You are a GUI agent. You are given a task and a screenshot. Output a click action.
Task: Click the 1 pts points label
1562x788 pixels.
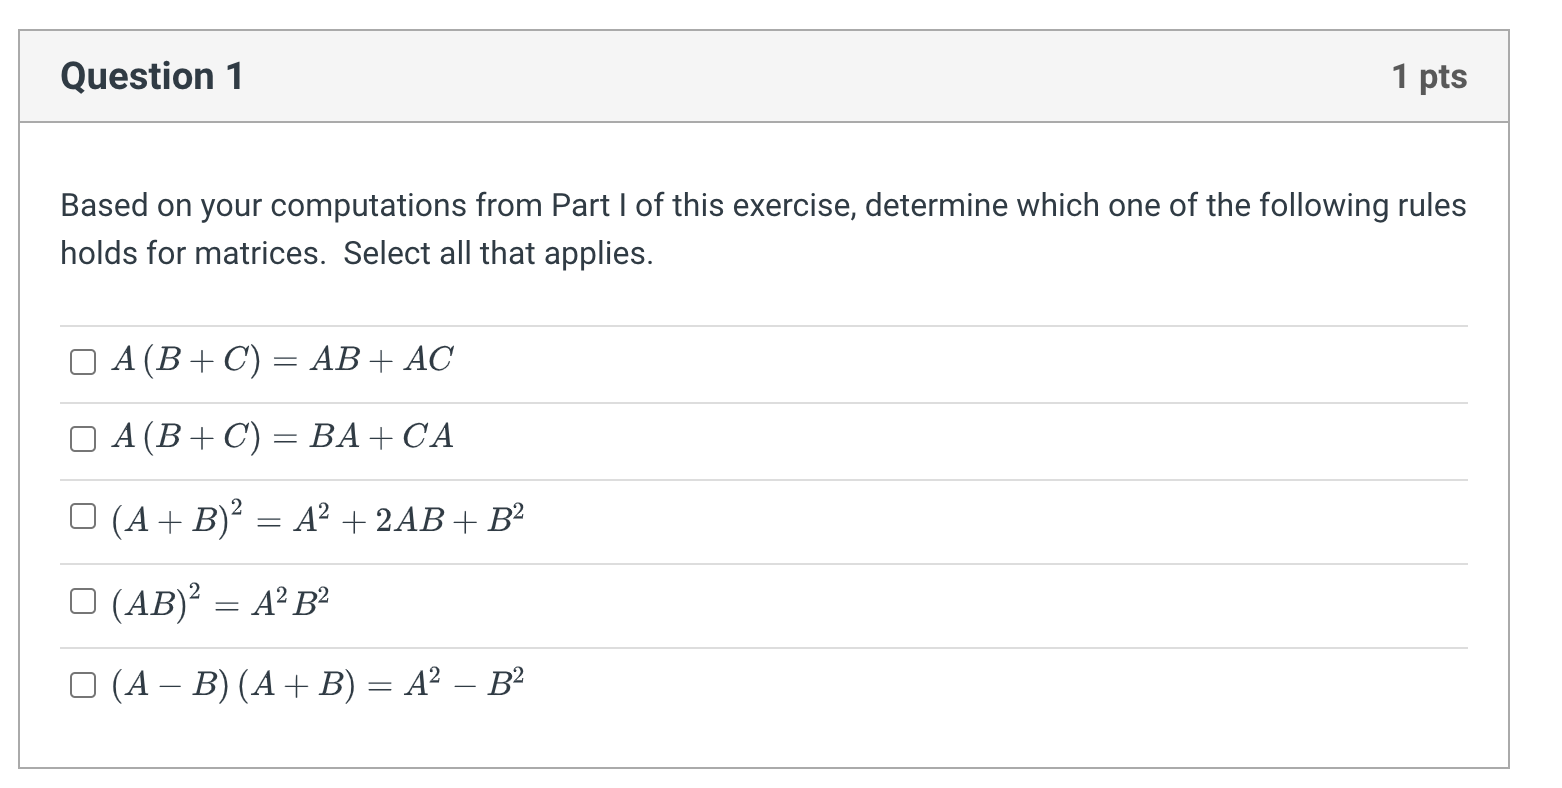[1430, 76]
